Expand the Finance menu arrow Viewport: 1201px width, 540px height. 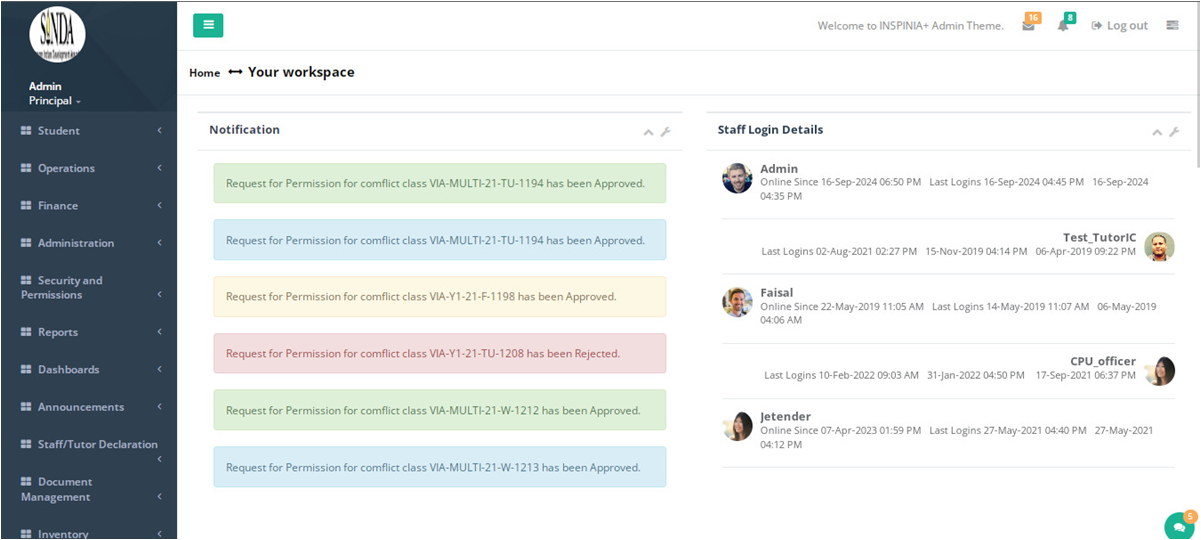[x=160, y=206]
